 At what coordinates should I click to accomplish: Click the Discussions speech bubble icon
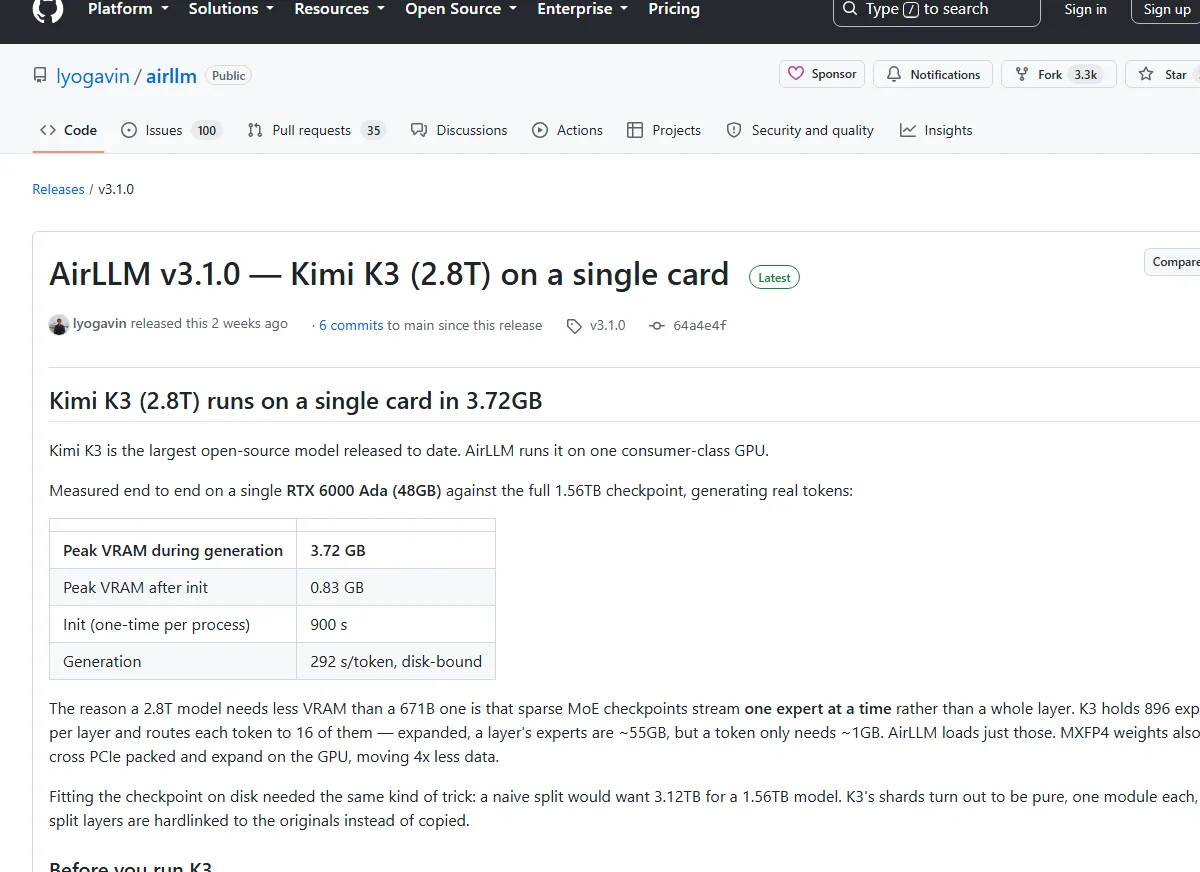coord(419,130)
